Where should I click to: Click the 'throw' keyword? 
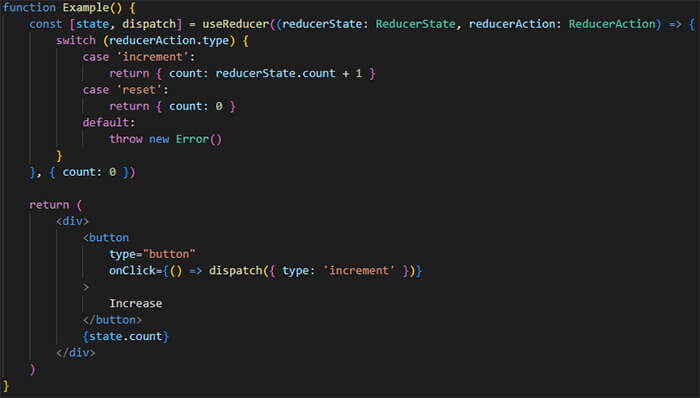point(126,139)
